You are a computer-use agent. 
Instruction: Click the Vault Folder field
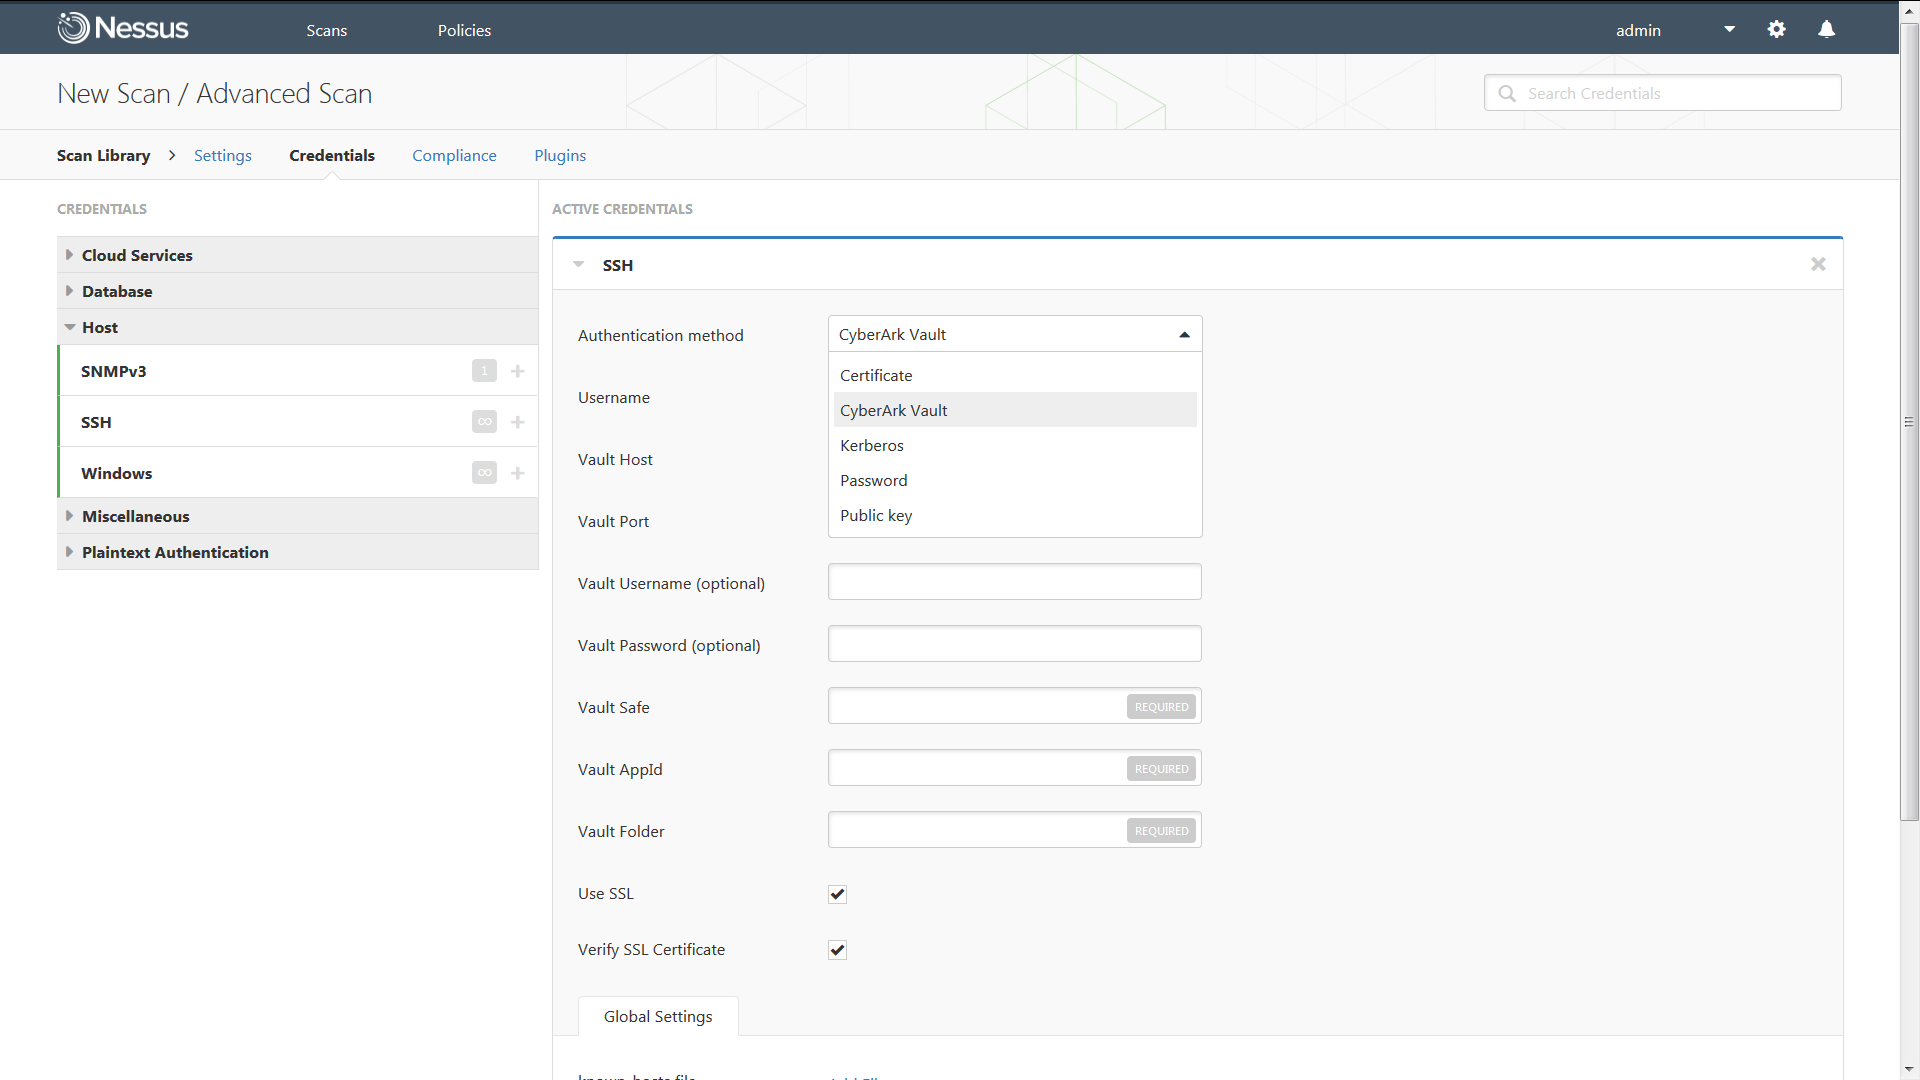(1014, 830)
